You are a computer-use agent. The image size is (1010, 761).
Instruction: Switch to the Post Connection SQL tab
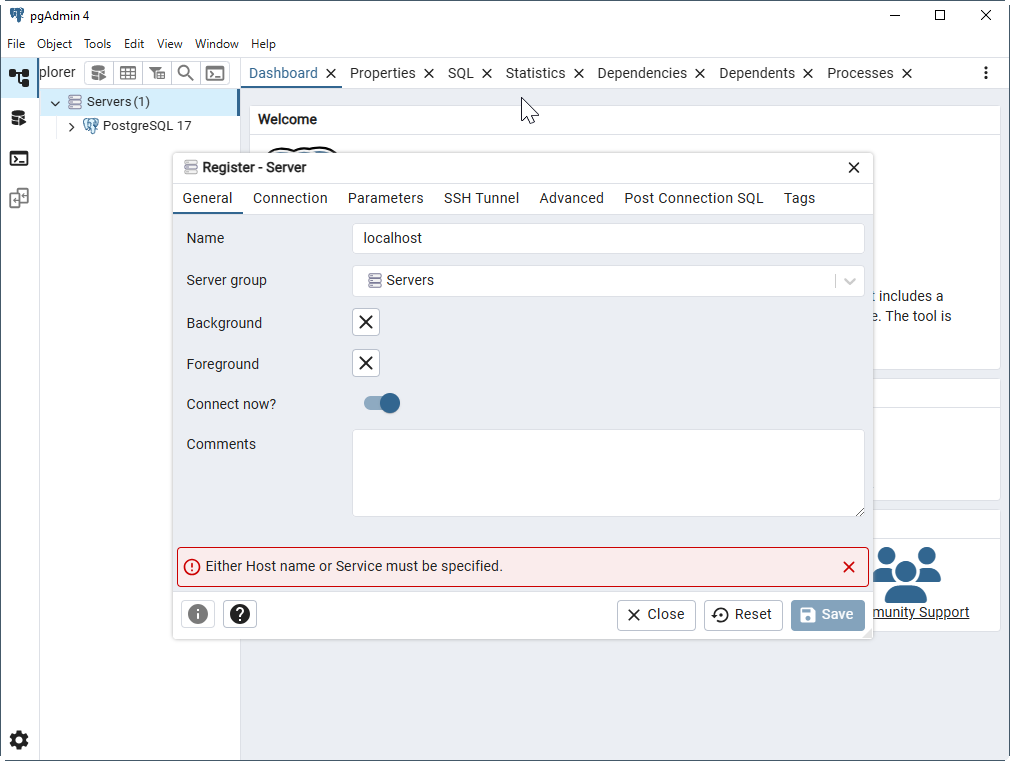694,198
